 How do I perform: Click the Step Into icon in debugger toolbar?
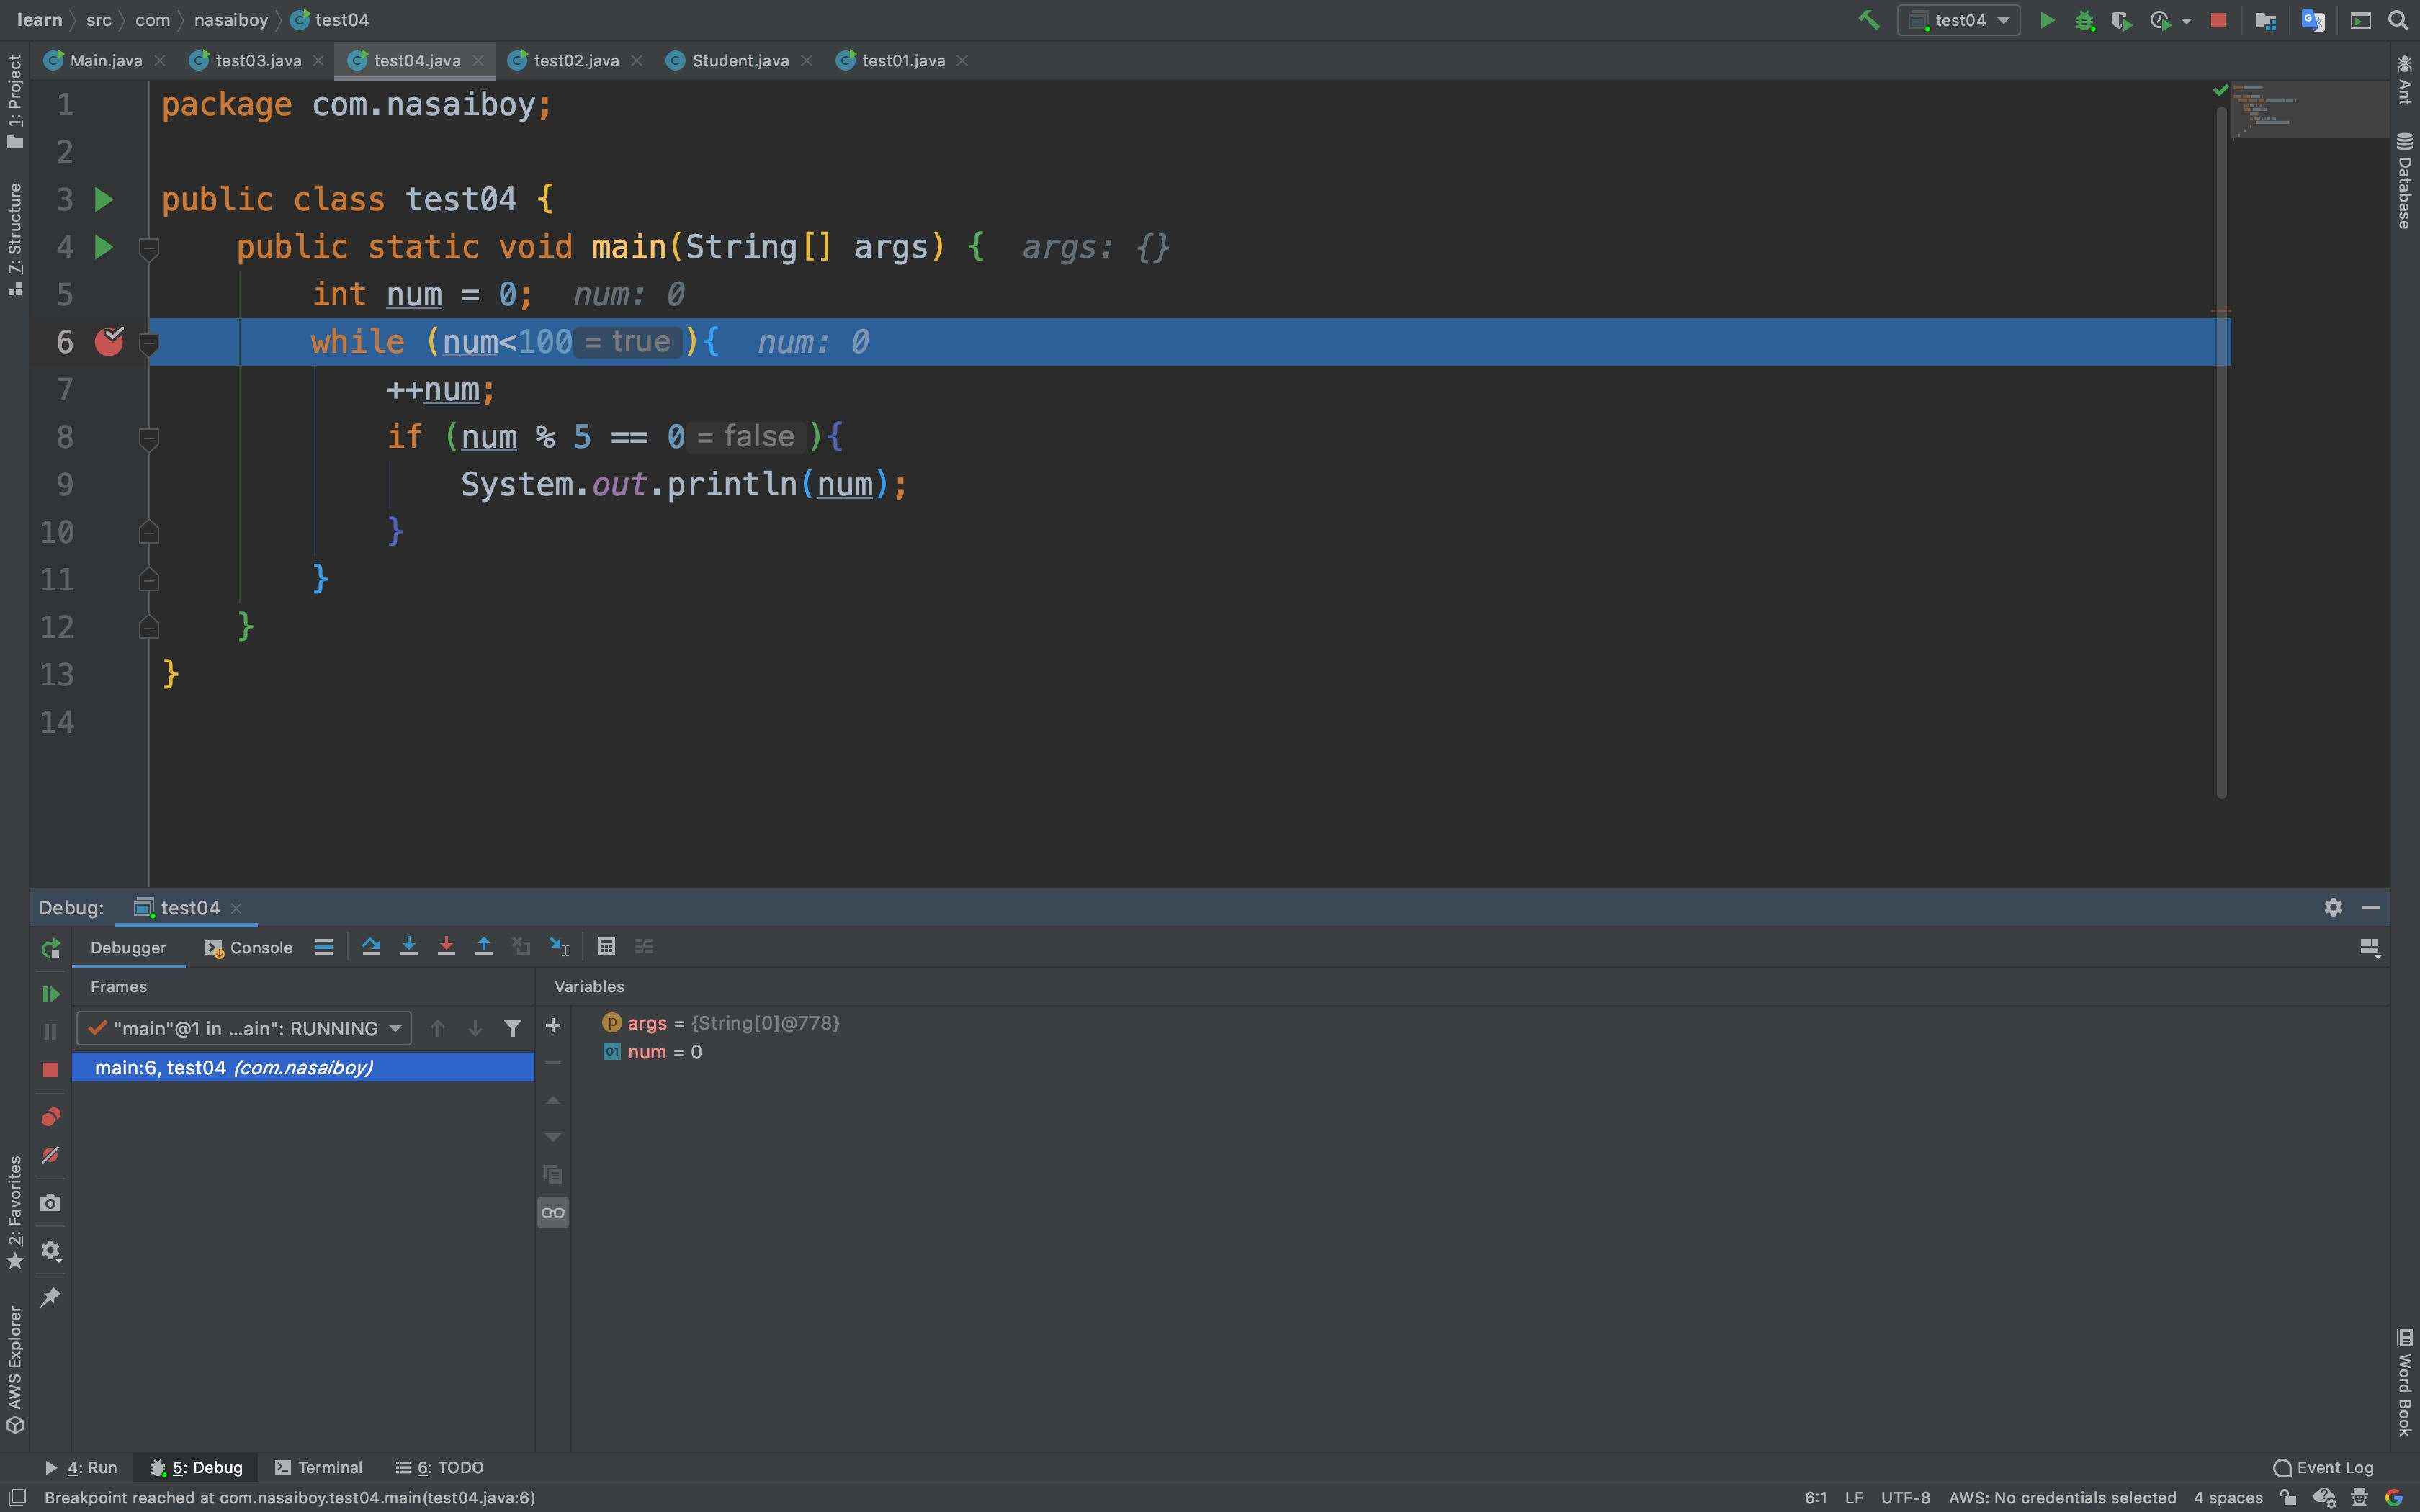(409, 948)
